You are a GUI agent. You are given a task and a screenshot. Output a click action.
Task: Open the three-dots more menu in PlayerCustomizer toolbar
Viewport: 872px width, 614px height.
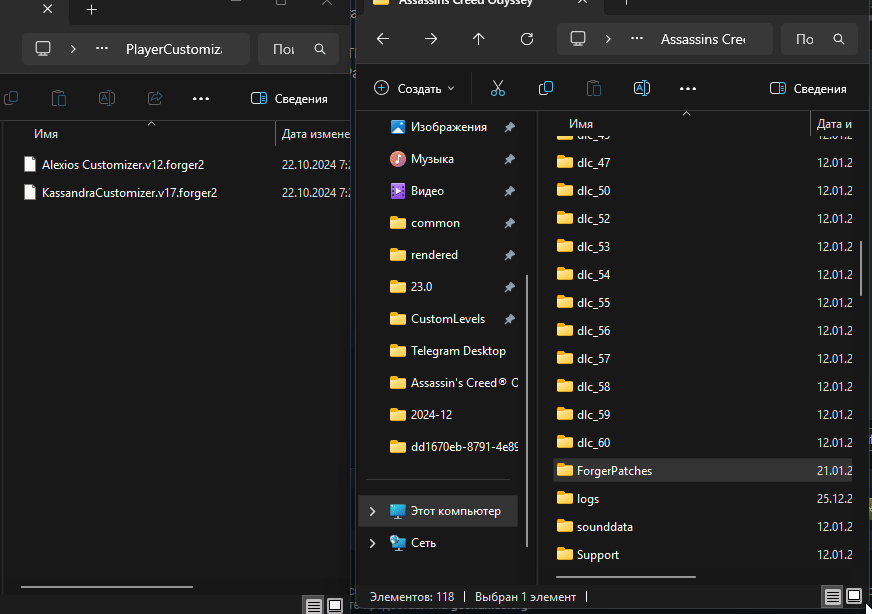201,98
